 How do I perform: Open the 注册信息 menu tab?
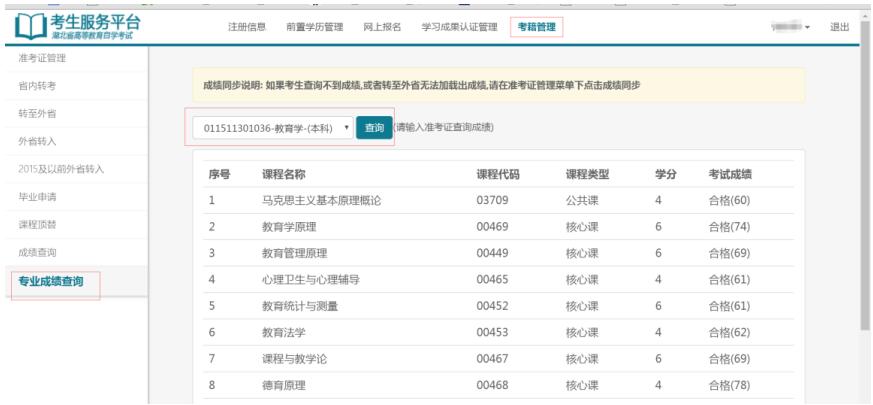pos(247,27)
